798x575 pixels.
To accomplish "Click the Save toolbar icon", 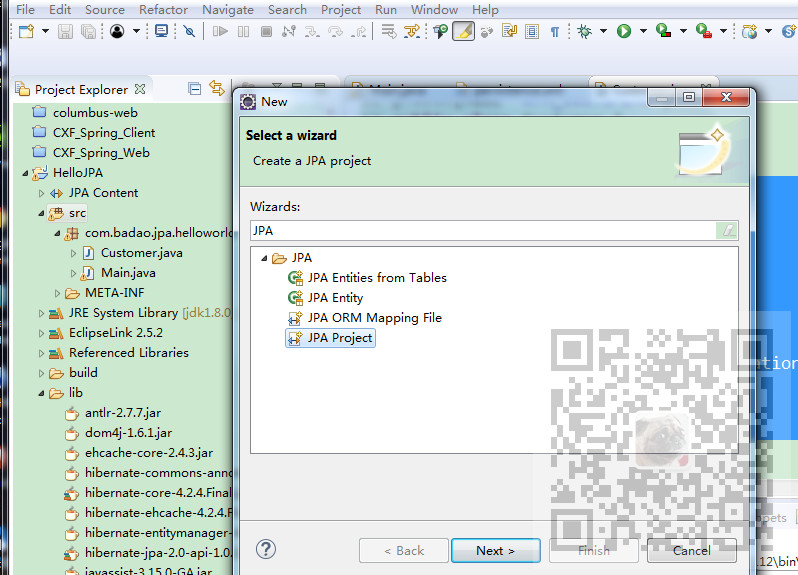I will pos(65,32).
